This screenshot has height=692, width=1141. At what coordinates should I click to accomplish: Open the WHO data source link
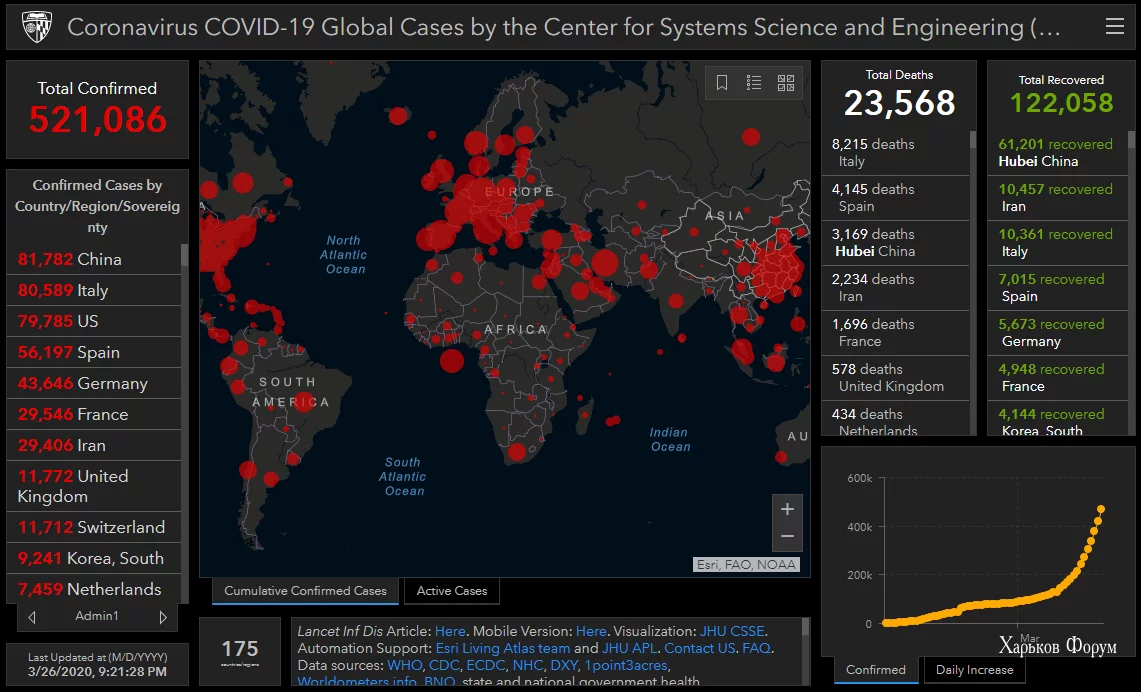coord(405,665)
